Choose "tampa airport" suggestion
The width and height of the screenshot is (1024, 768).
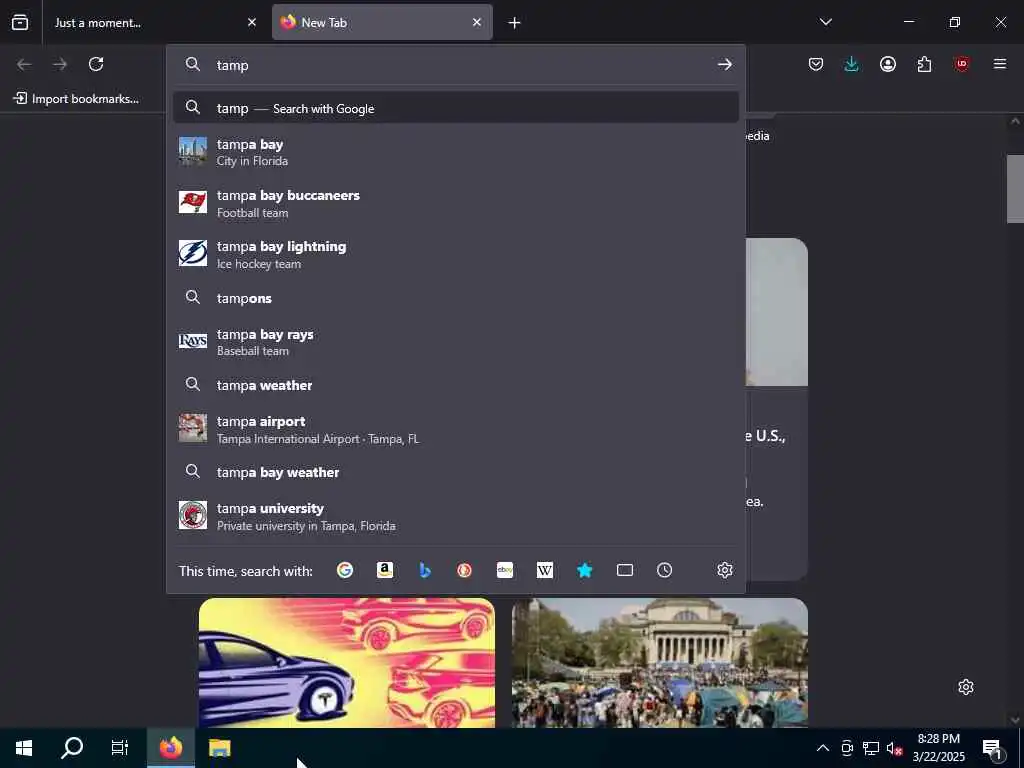tap(456, 429)
